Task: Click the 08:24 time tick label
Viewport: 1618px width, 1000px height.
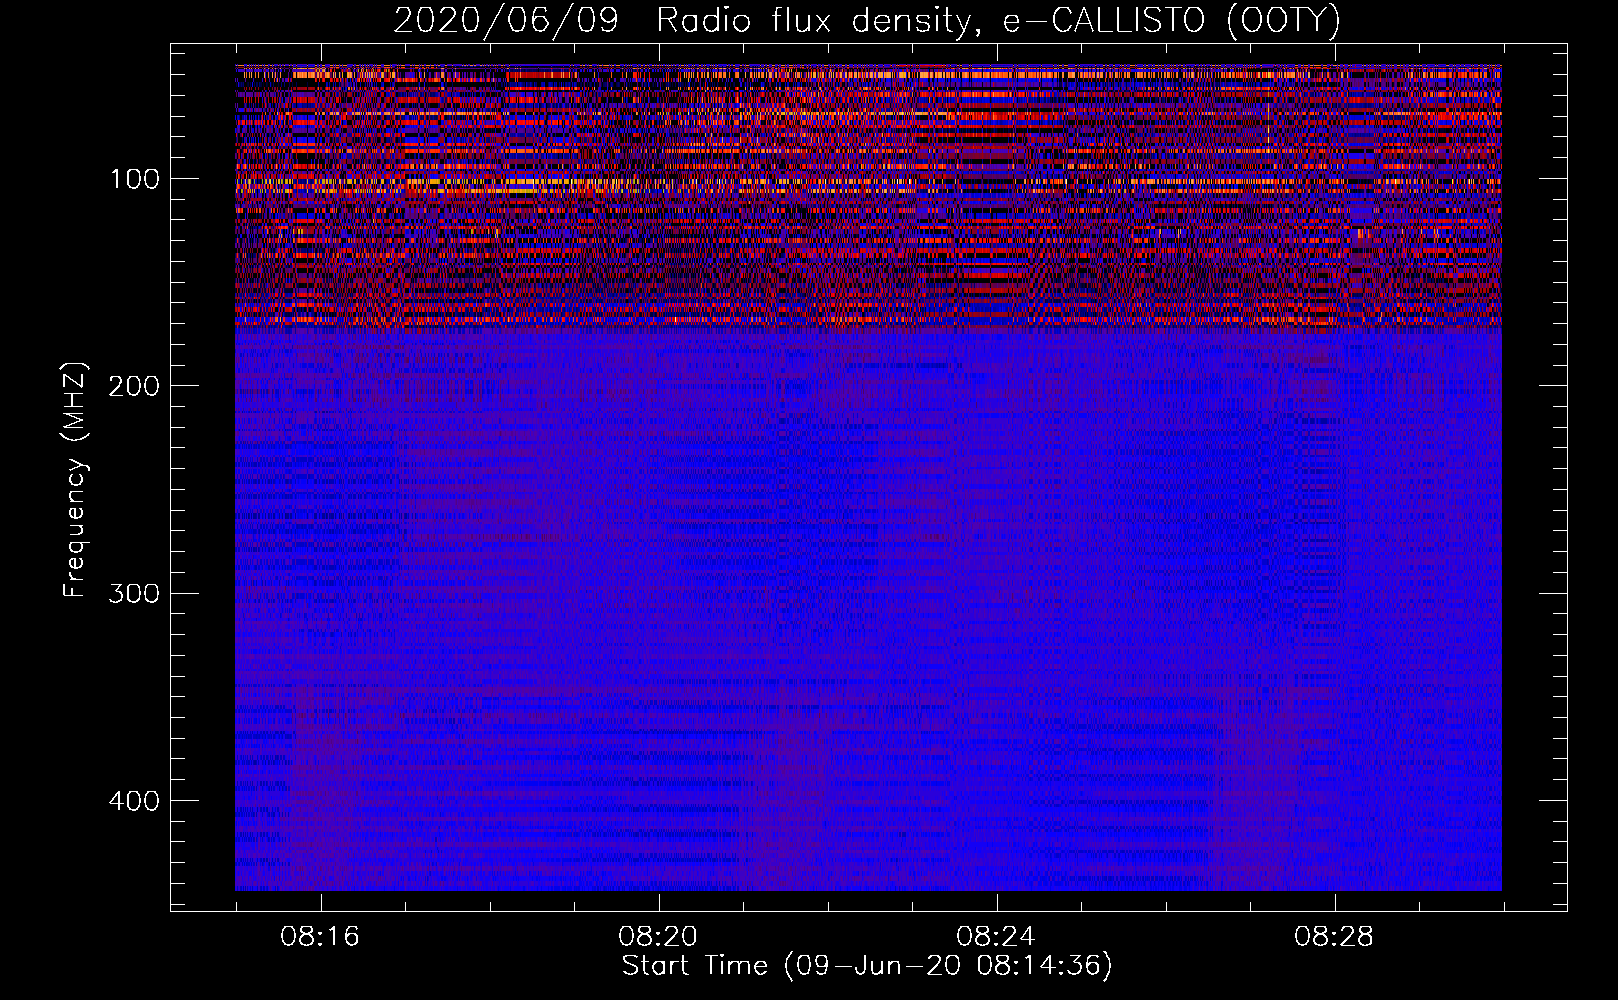Action: (996, 937)
